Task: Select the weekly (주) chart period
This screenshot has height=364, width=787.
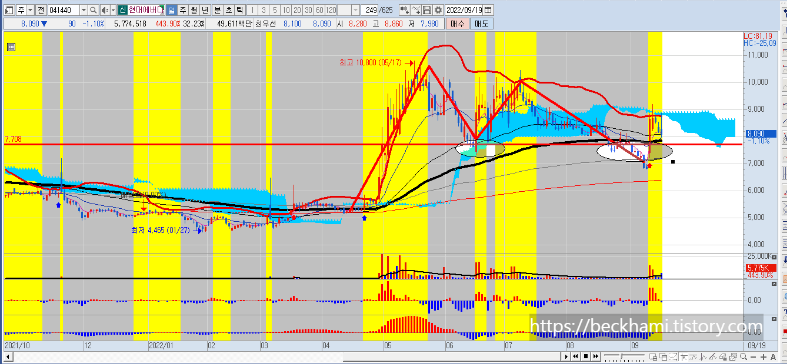Action: tap(183, 10)
